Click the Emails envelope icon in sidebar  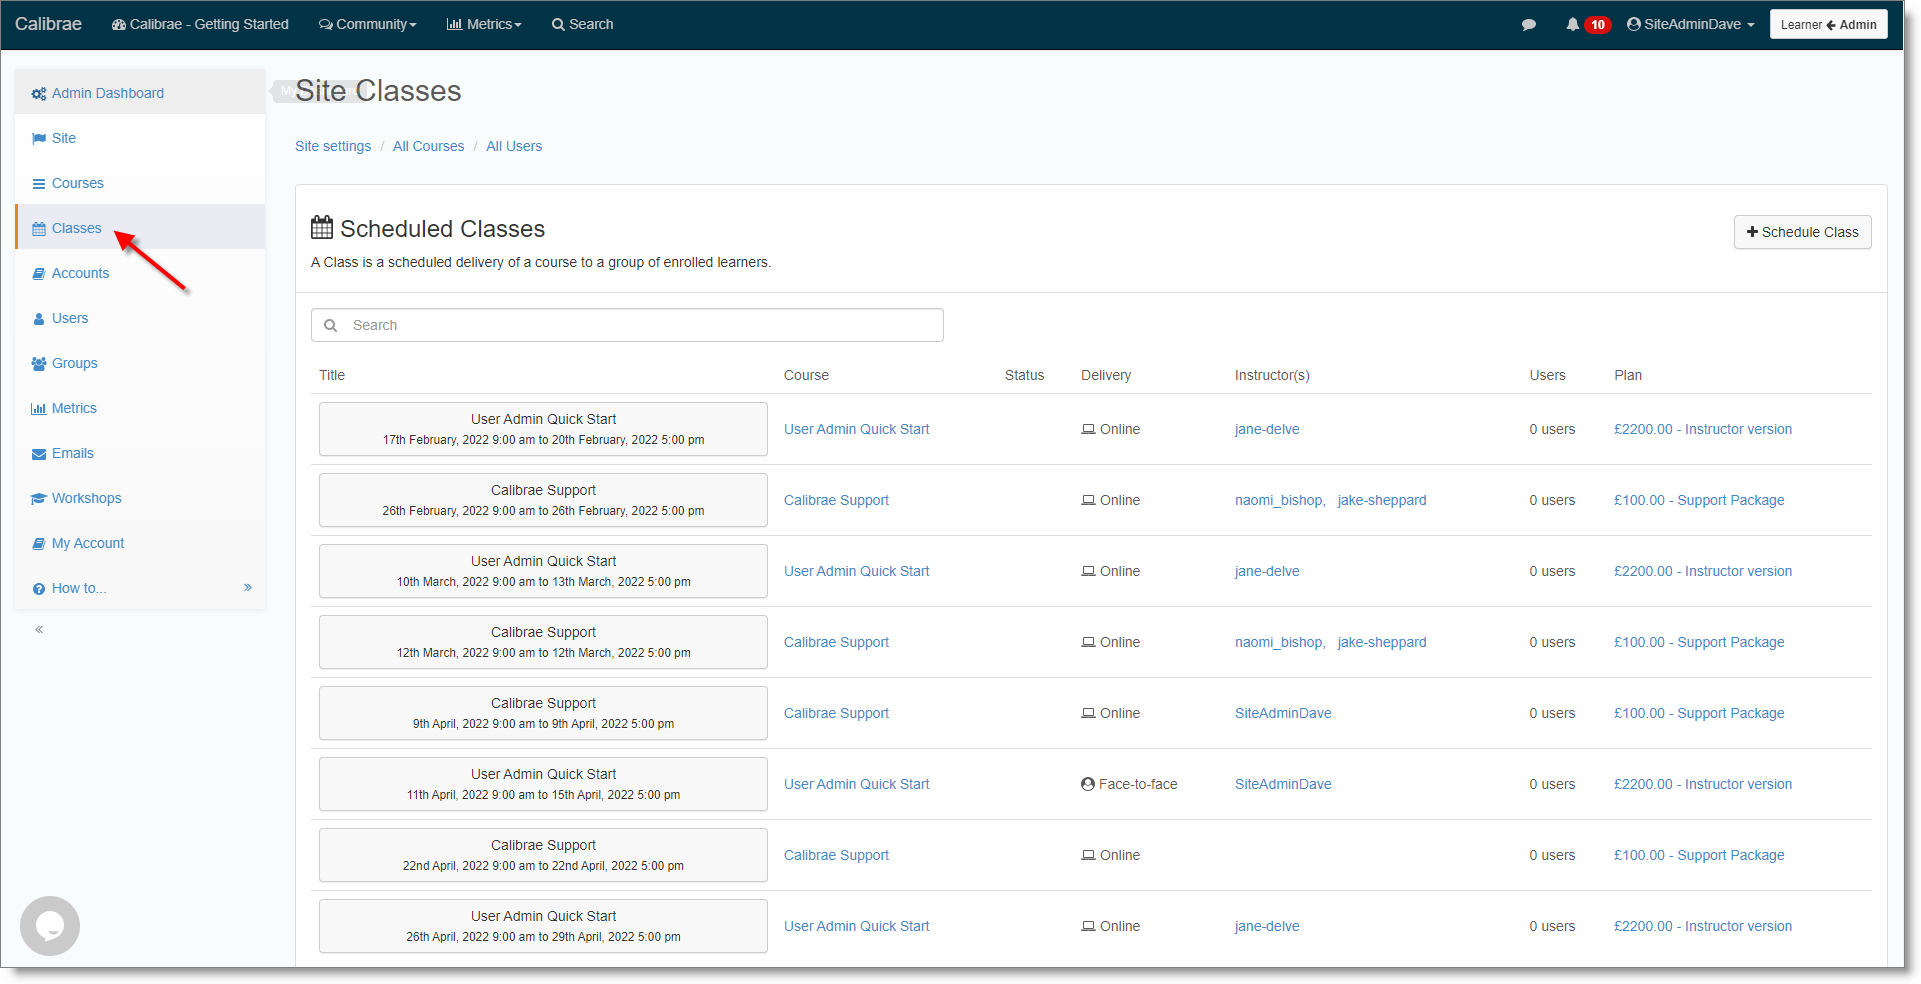(x=39, y=454)
